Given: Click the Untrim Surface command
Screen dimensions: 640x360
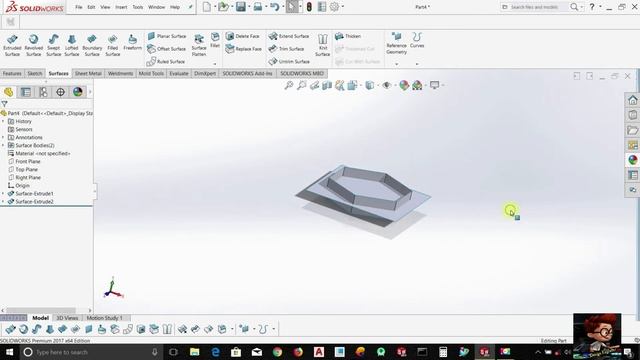Looking at the screenshot, I should 289,62.
